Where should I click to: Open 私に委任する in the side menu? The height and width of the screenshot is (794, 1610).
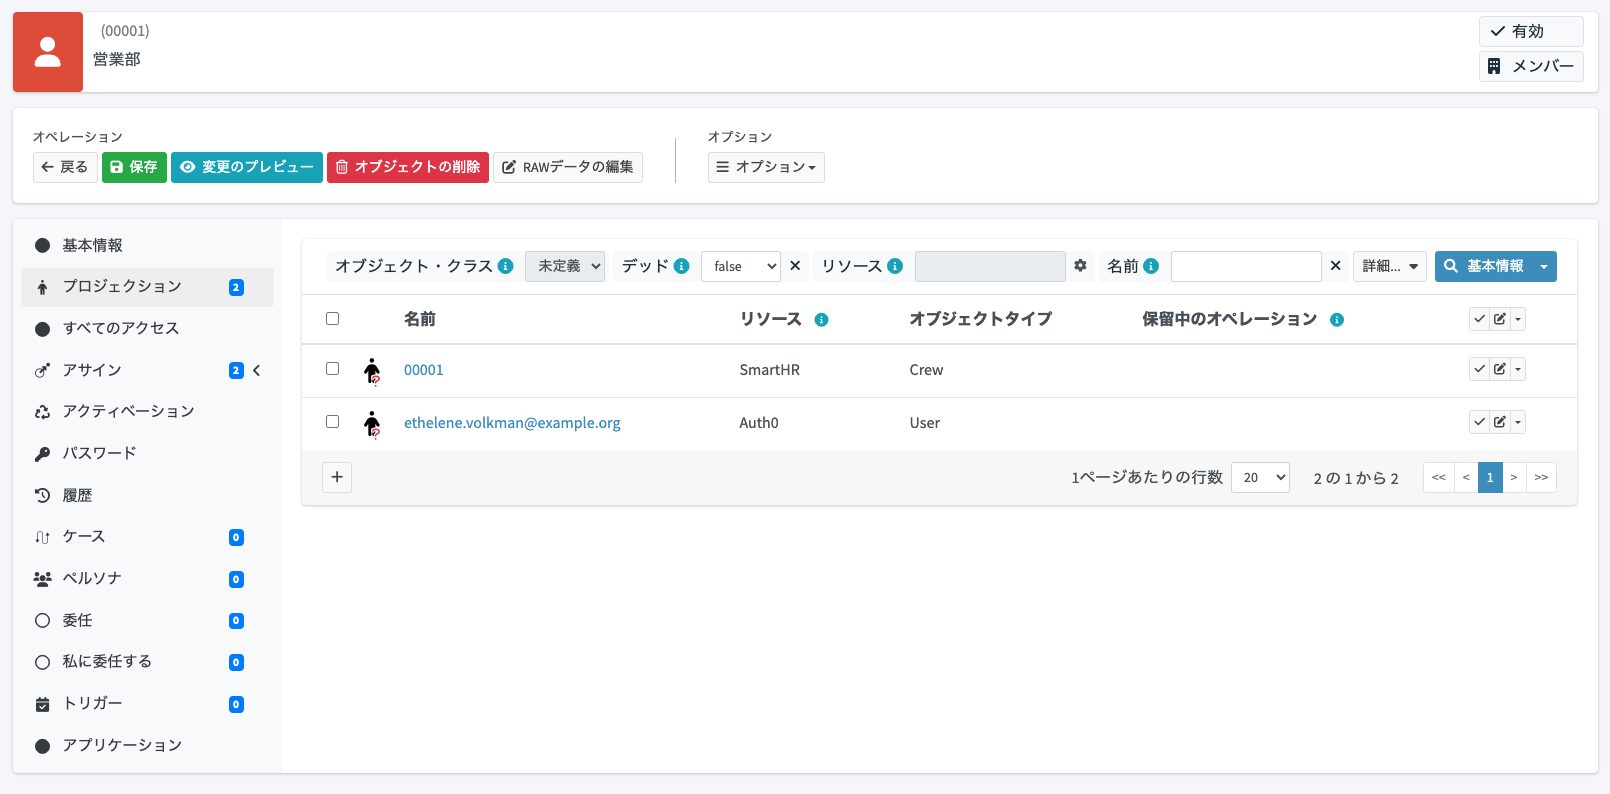(147, 661)
